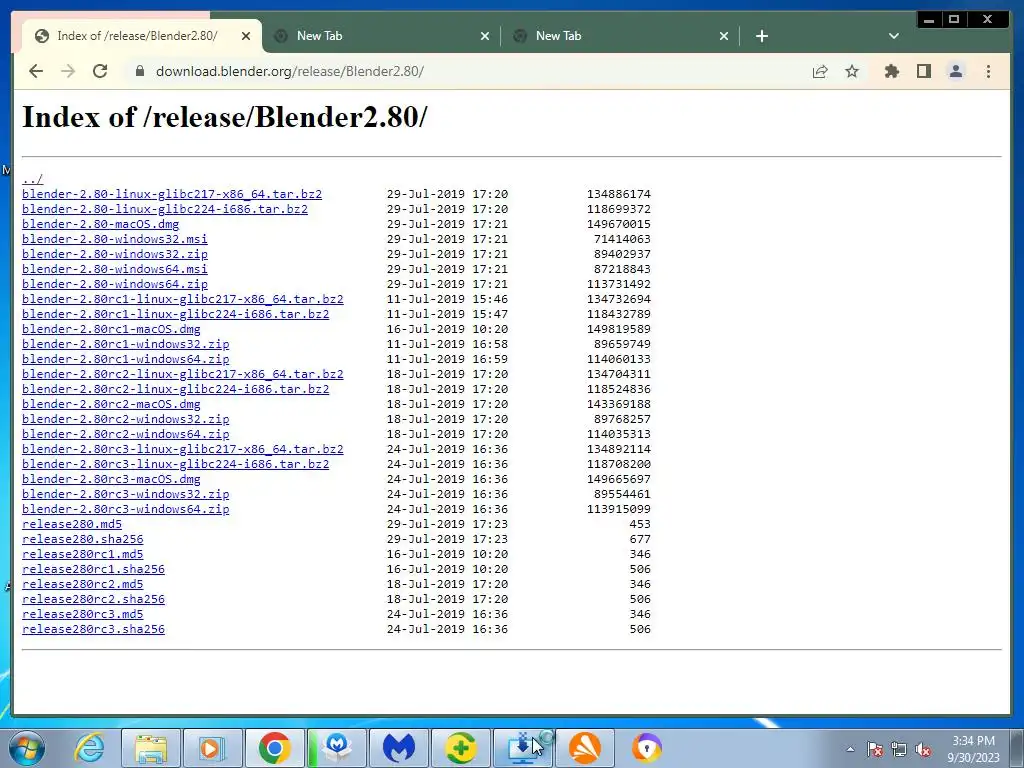The height and width of the screenshot is (768, 1024).
Task: Download blender-2.80-linux-glibc224-i686.tar.bz2
Action: point(165,209)
